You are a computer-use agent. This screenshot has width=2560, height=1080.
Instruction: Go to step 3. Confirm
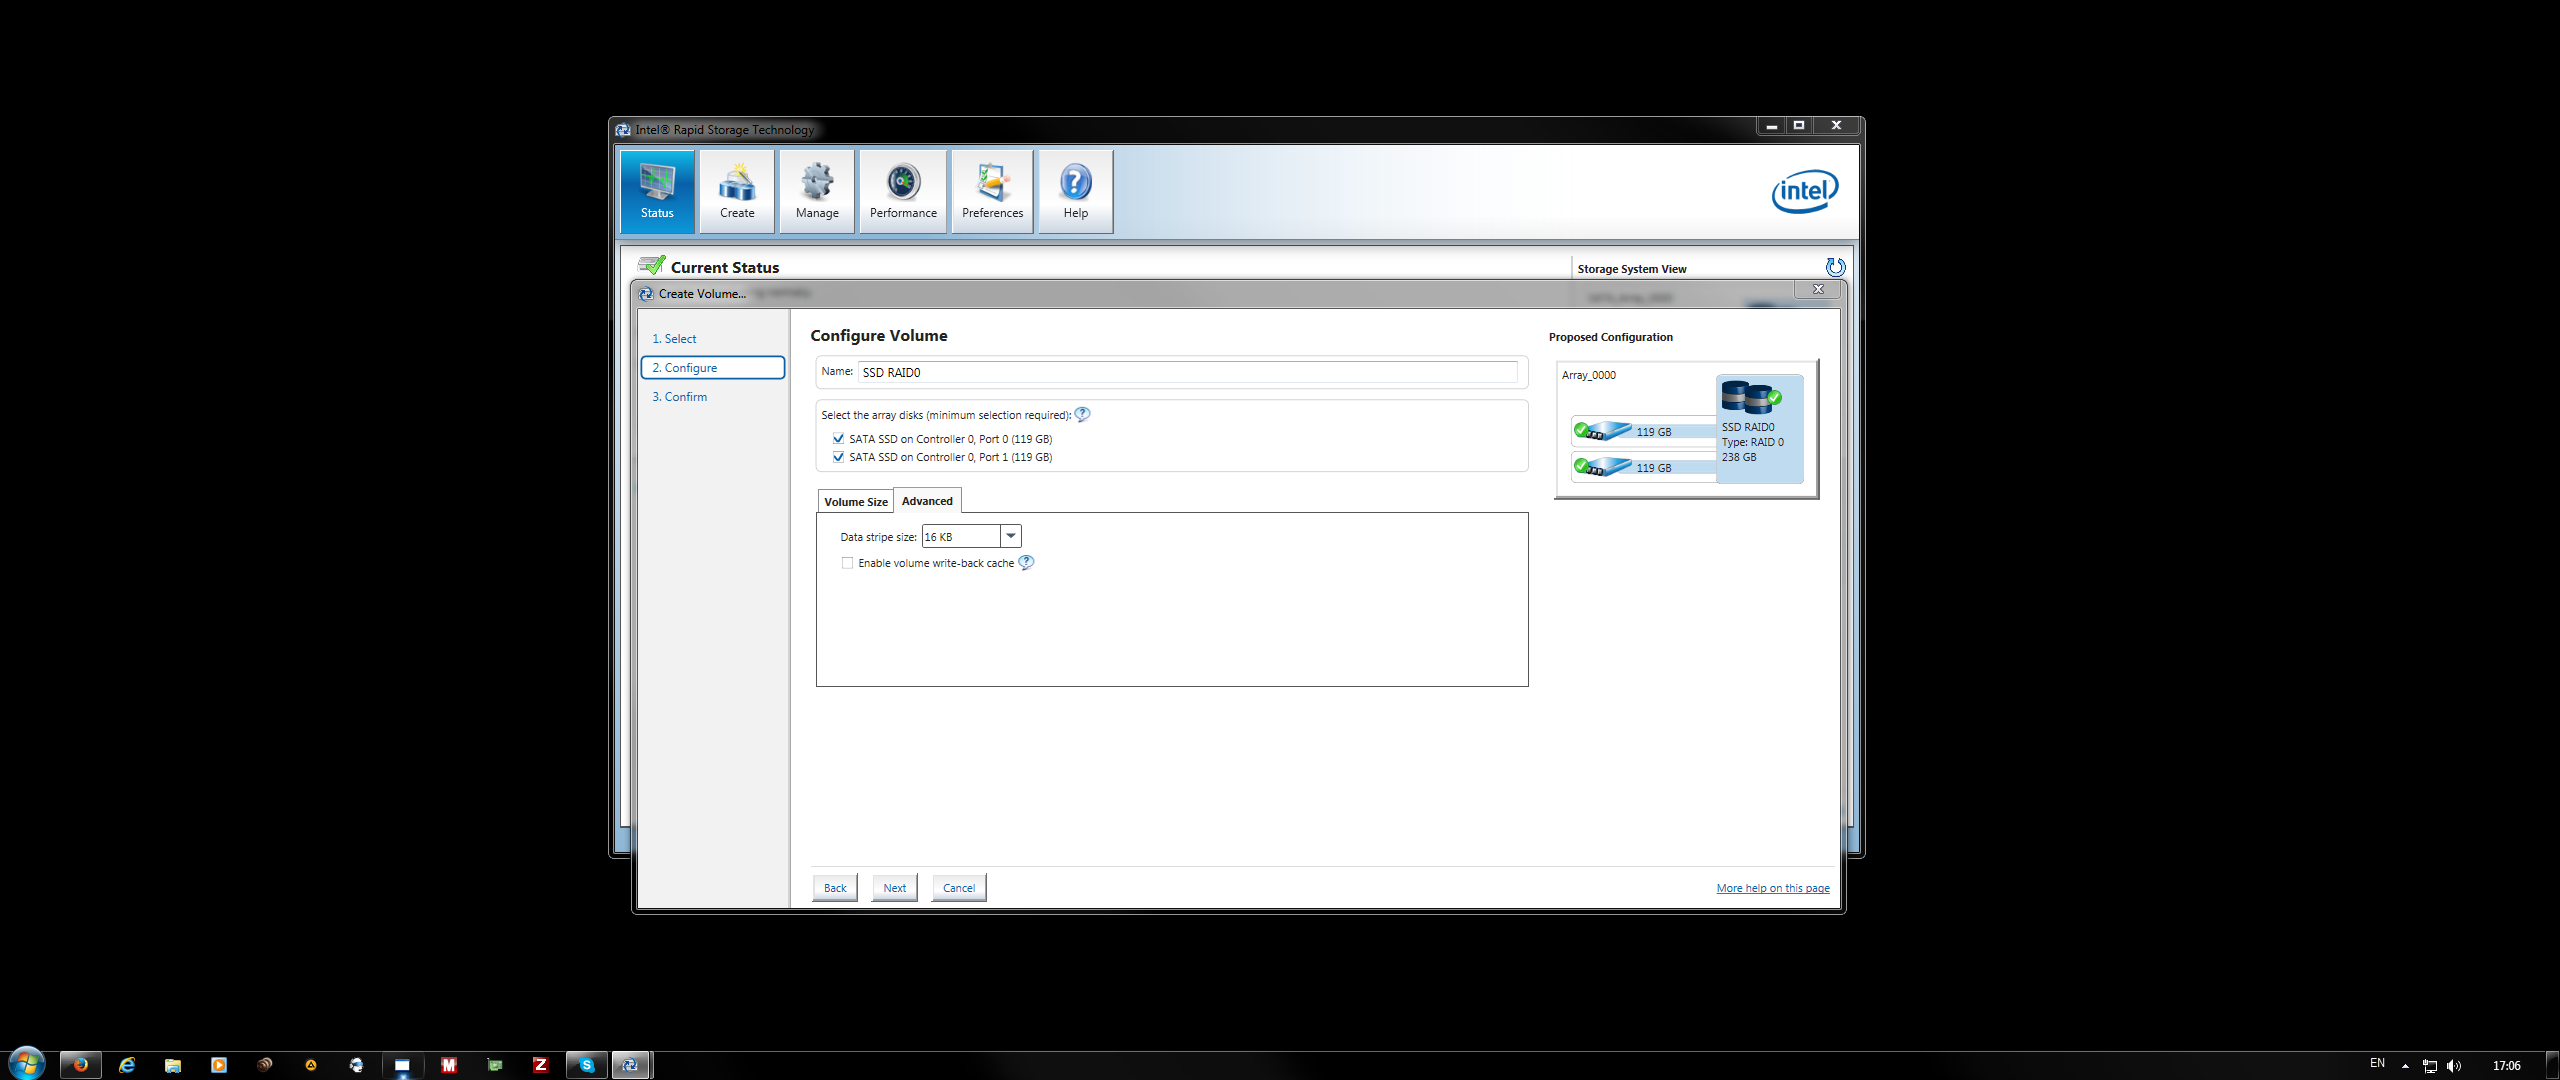pos(680,397)
